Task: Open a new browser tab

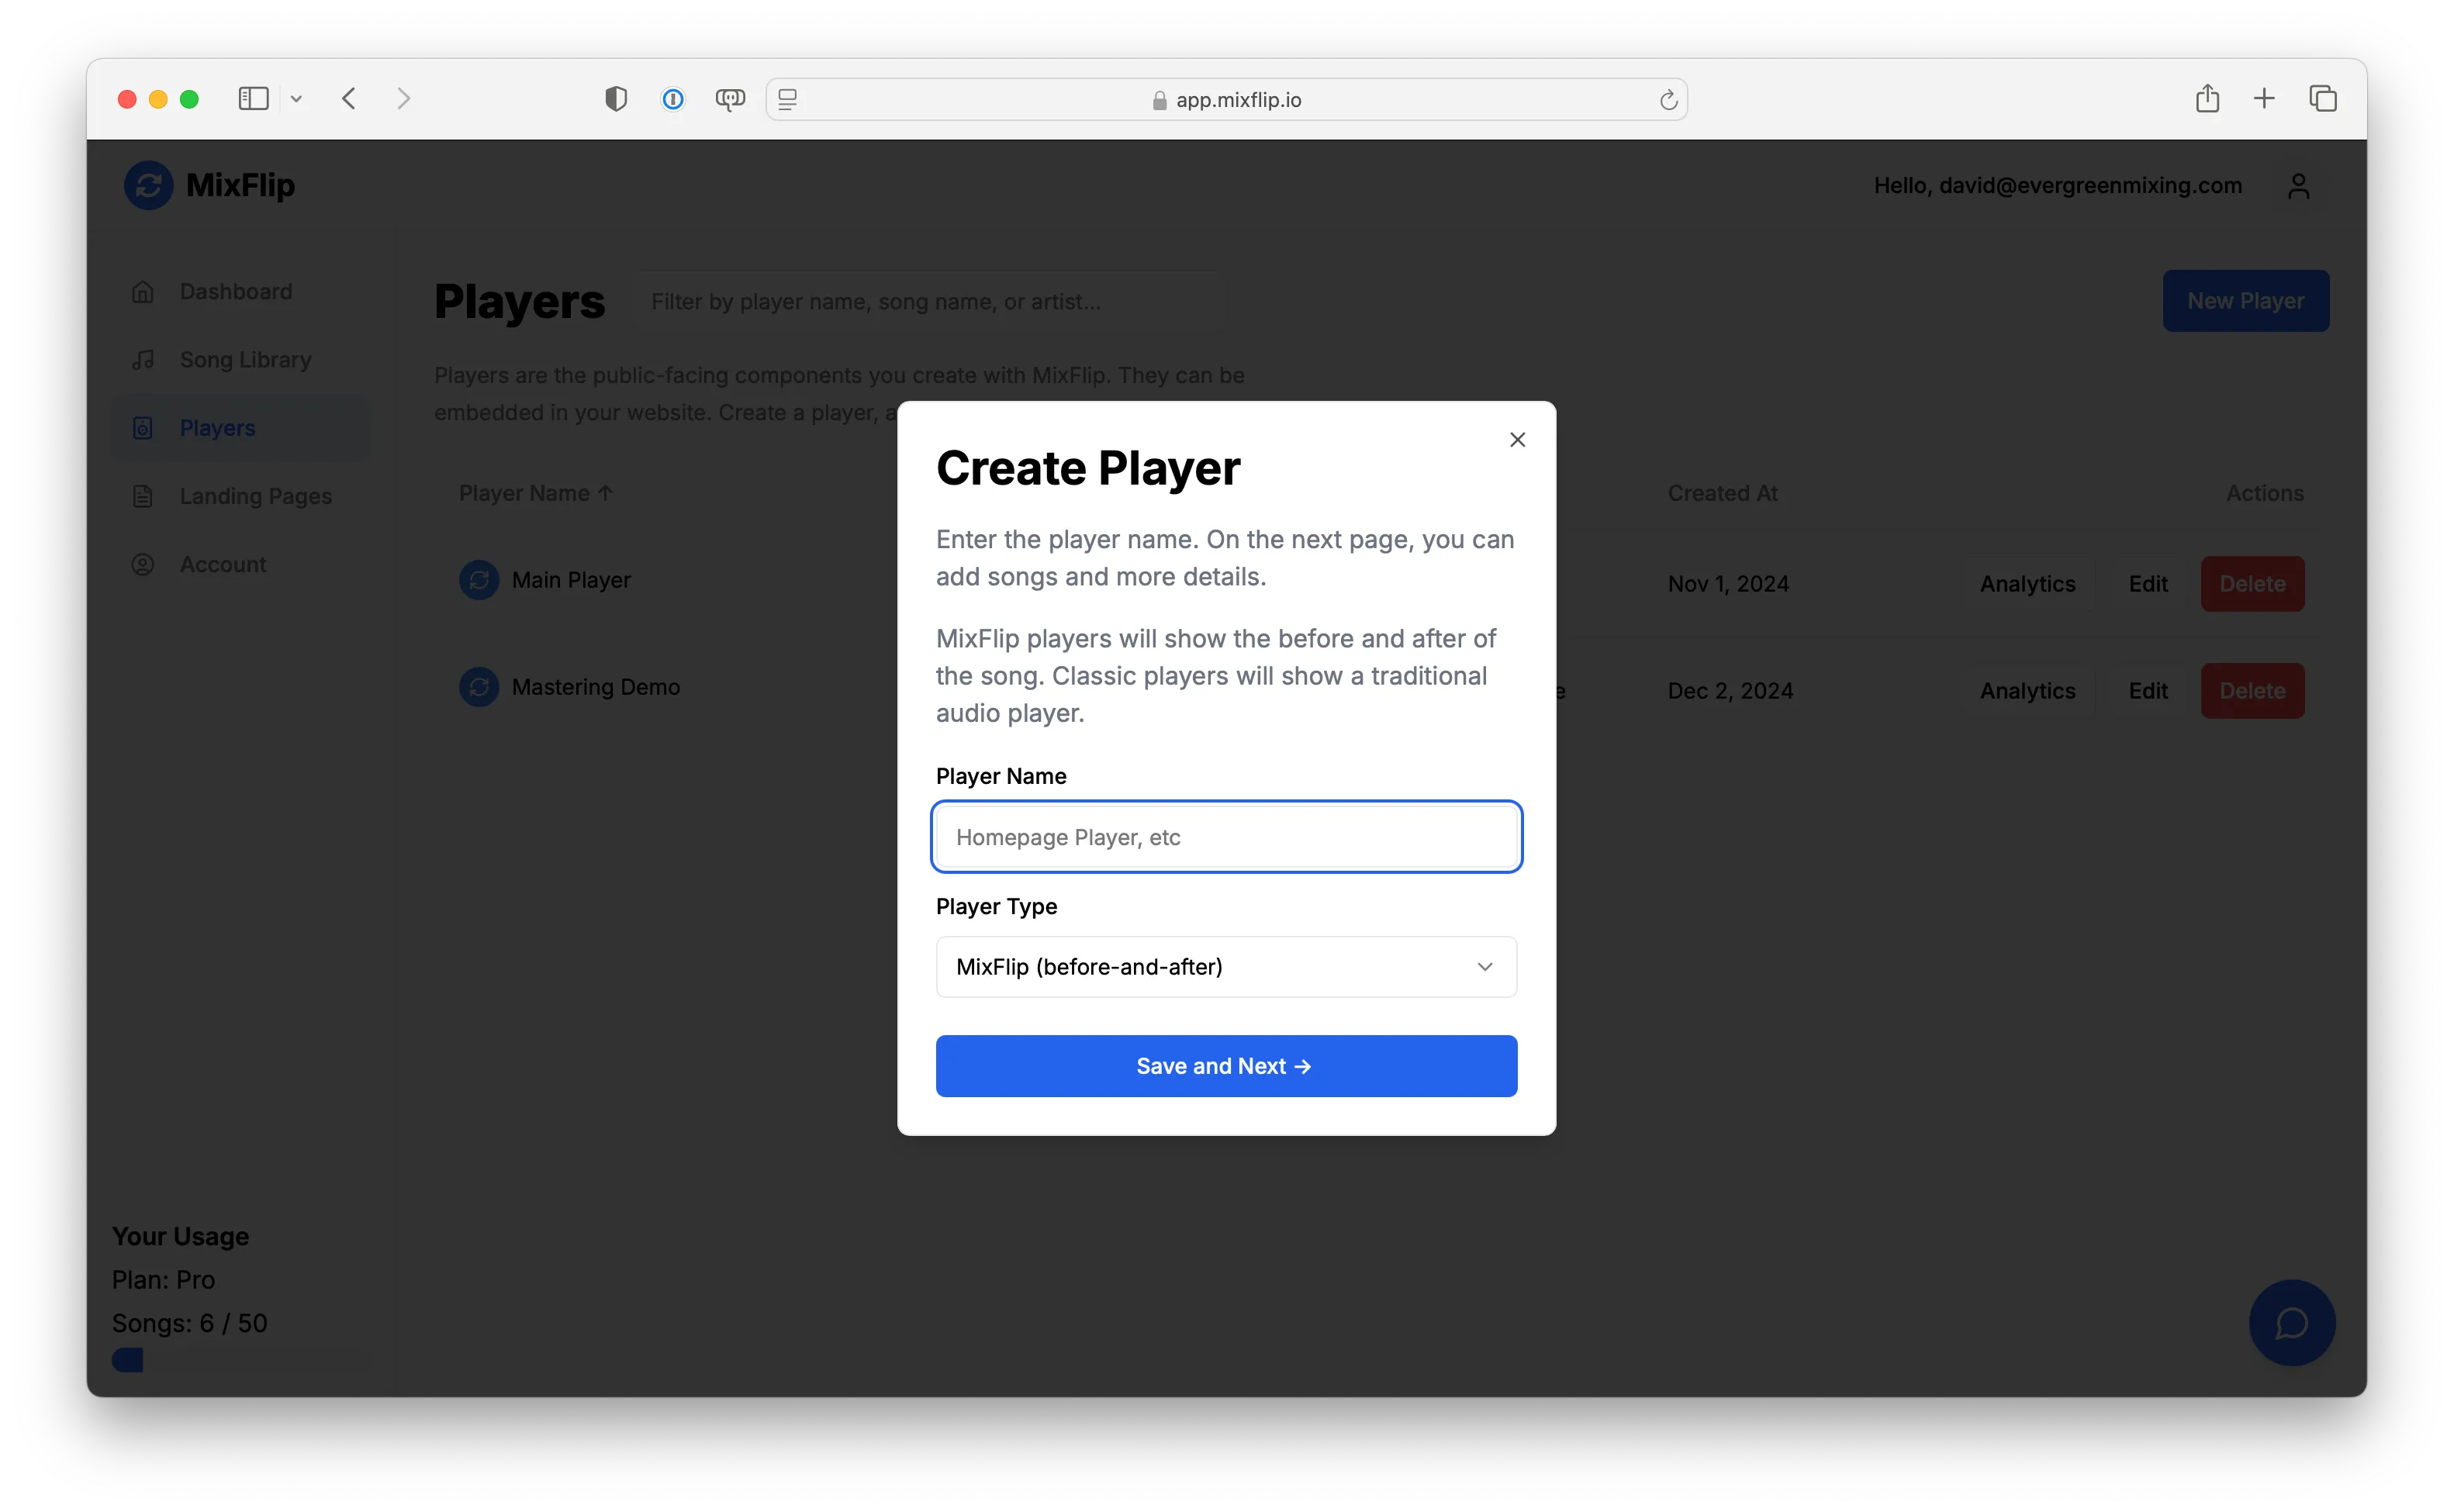Action: coord(2264,98)
